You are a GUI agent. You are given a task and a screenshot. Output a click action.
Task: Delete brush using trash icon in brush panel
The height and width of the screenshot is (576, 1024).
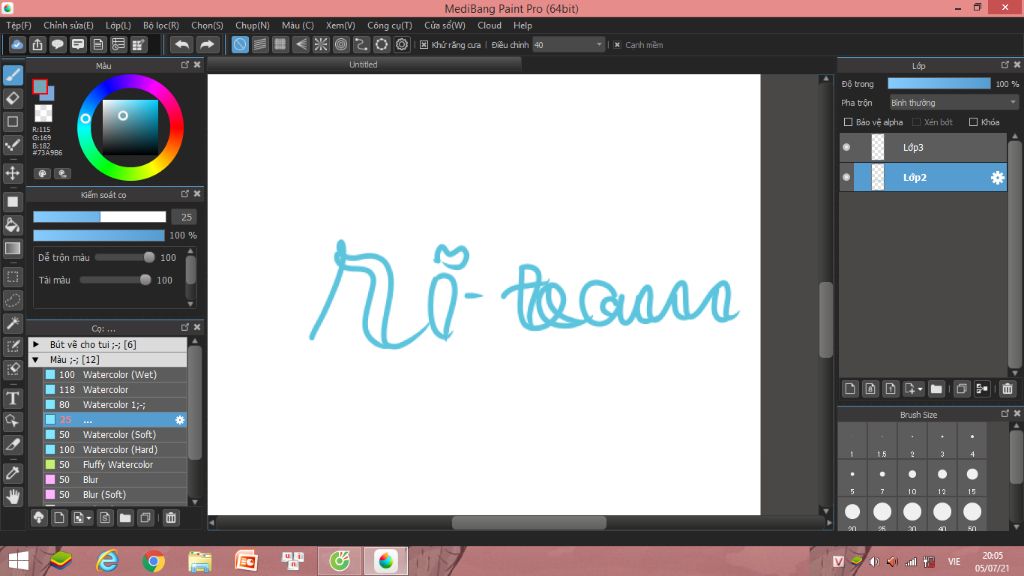point(170,518)
